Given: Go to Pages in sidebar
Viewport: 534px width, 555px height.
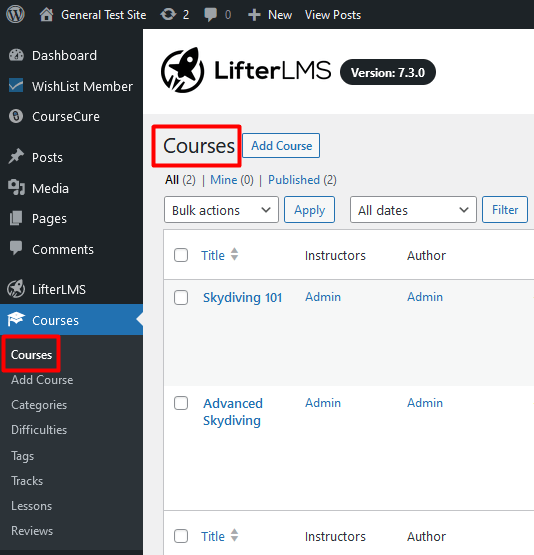Looking at the screenshot, I should coord(49,219).
